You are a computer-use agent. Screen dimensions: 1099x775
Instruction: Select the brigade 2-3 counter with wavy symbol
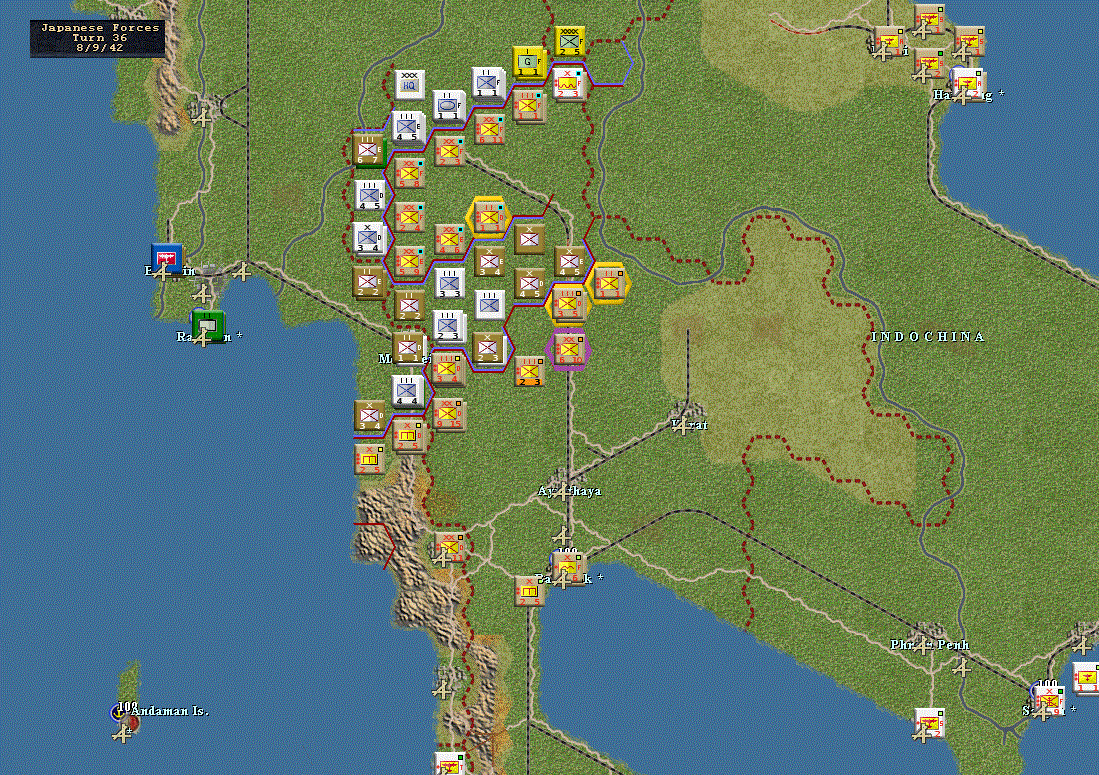[x=568, y=83]
